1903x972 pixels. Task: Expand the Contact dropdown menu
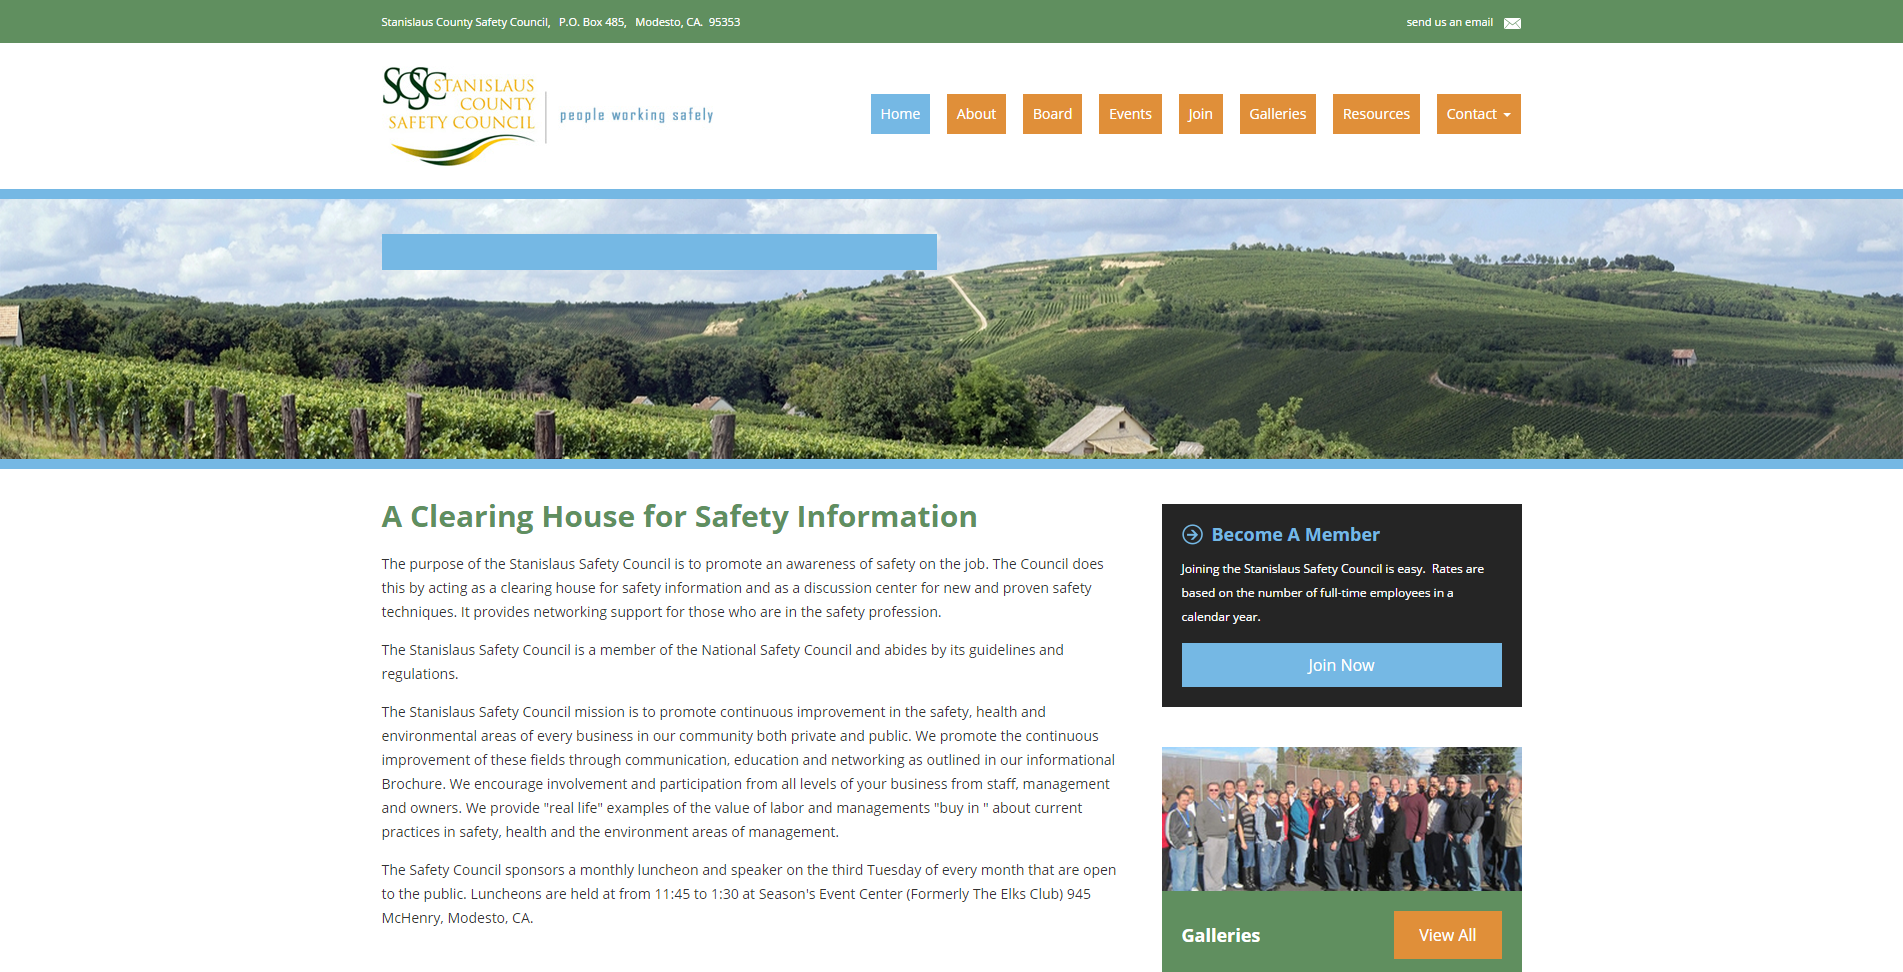1478,114
